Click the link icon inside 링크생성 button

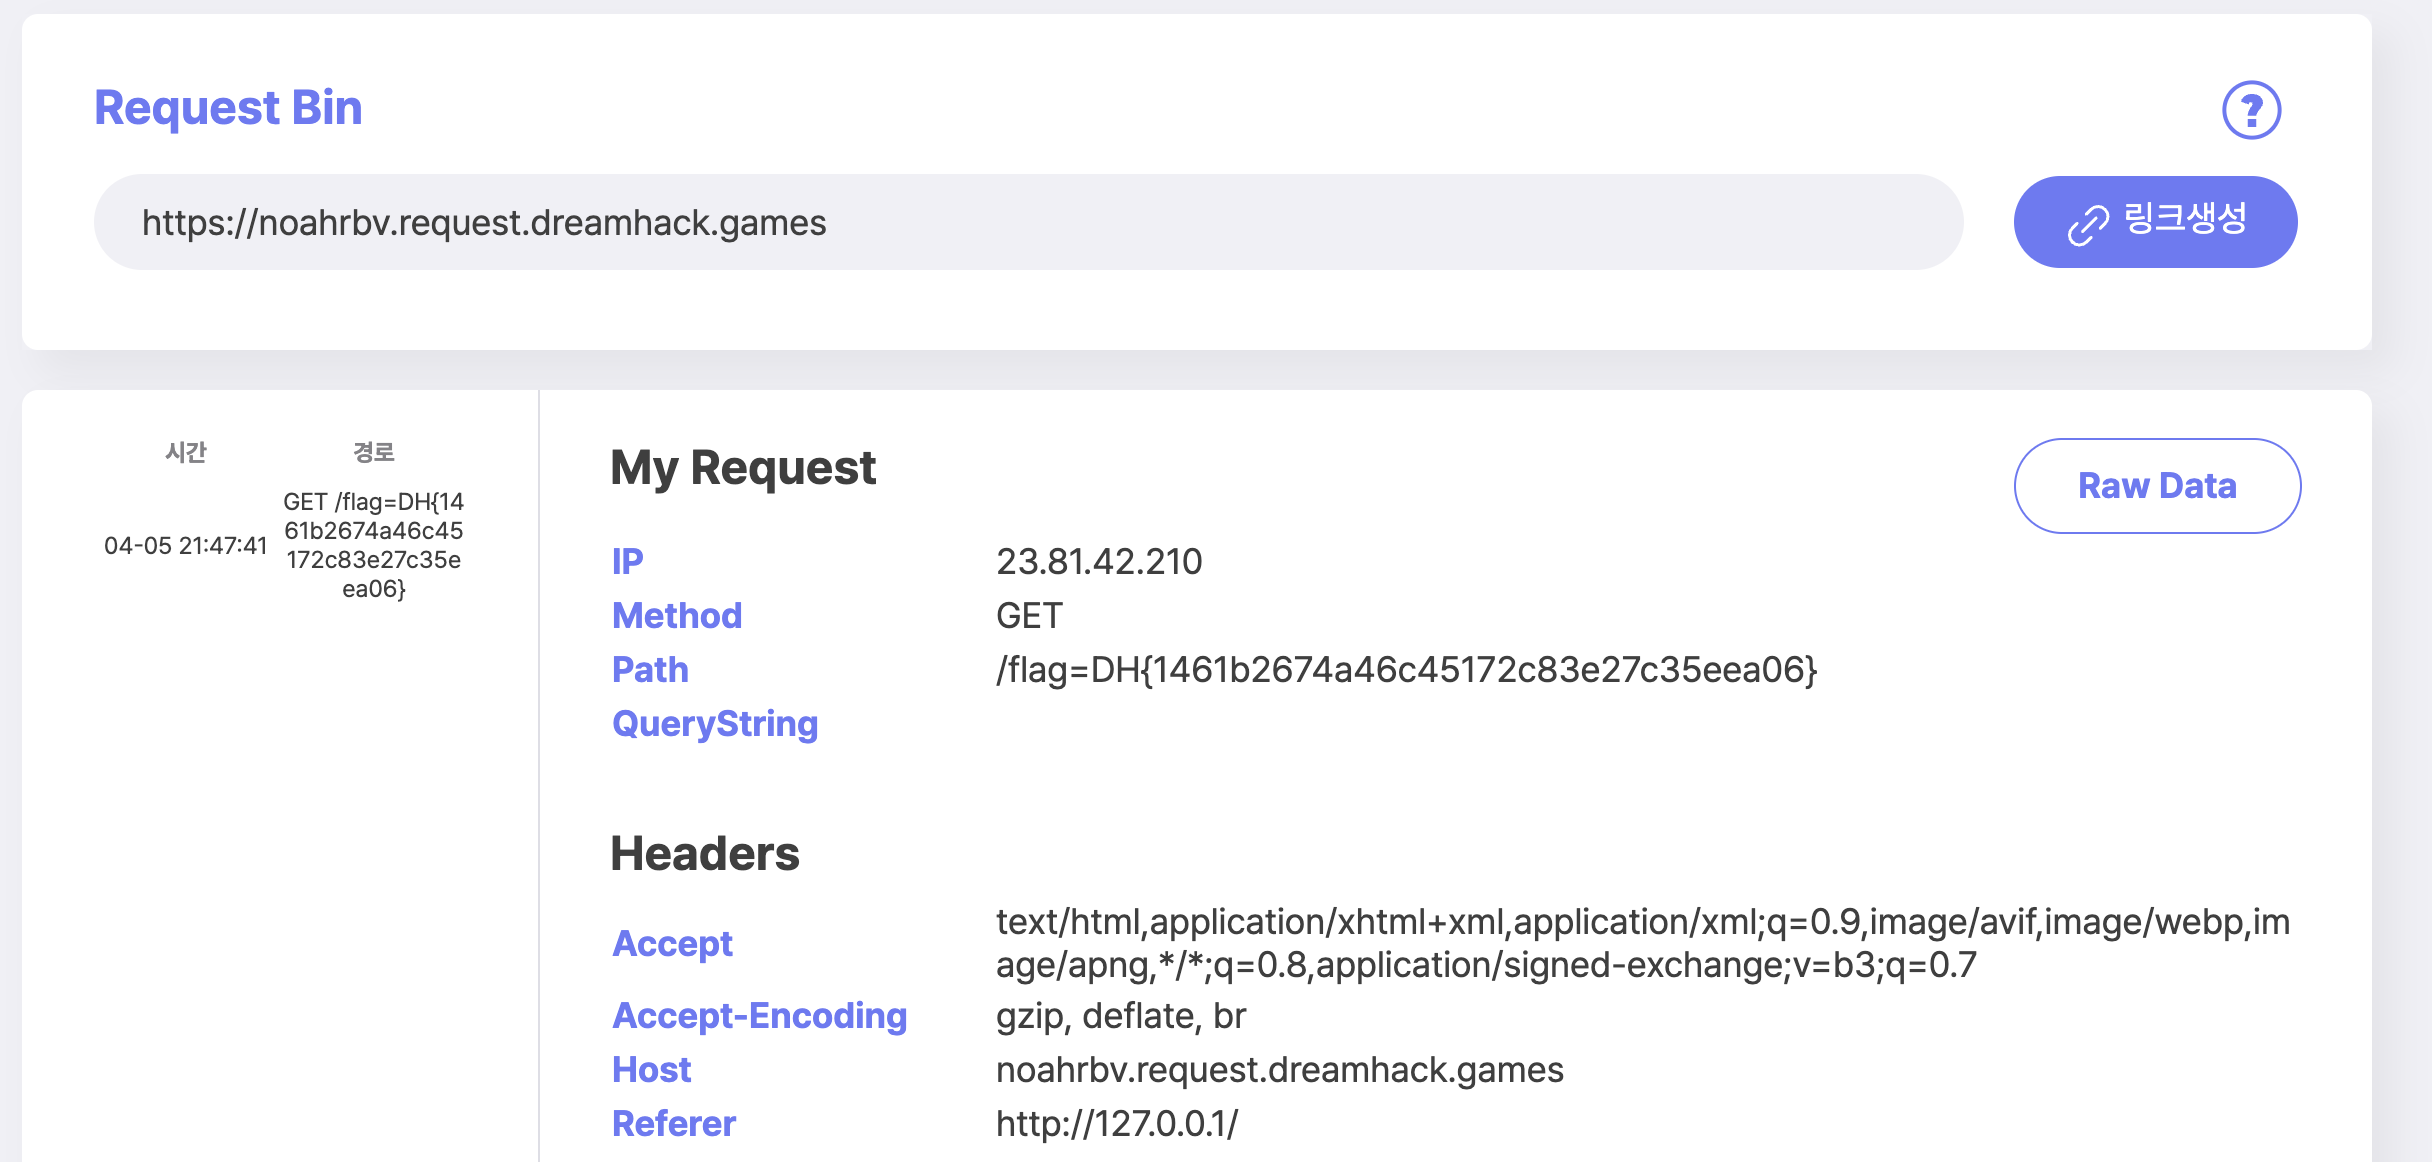coord(2088,225)
